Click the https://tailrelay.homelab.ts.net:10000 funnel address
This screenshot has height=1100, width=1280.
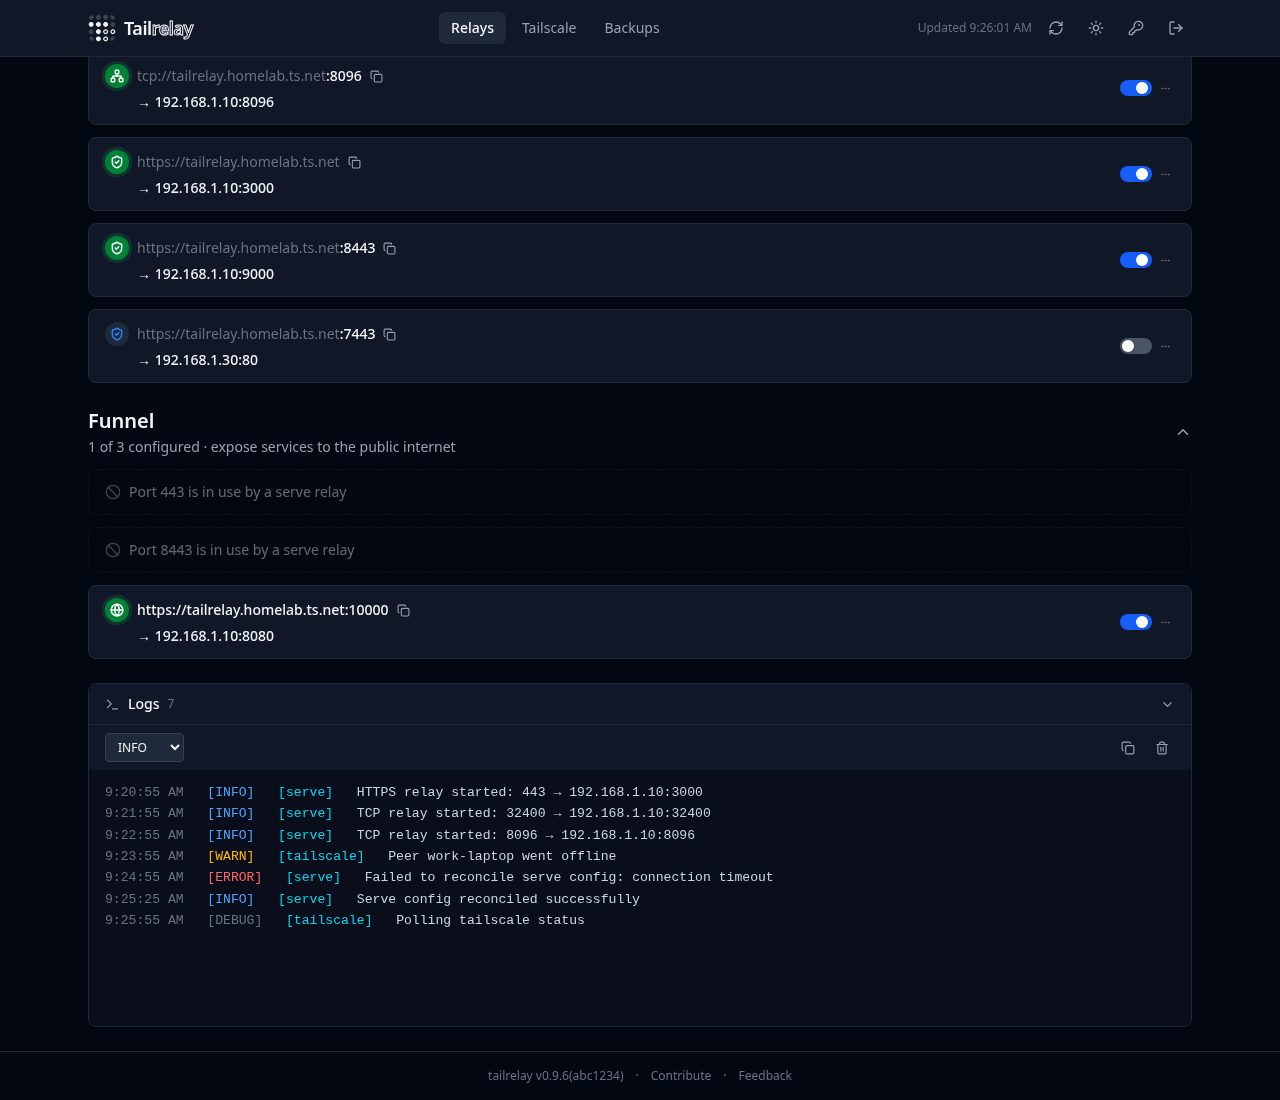[263, 610]
